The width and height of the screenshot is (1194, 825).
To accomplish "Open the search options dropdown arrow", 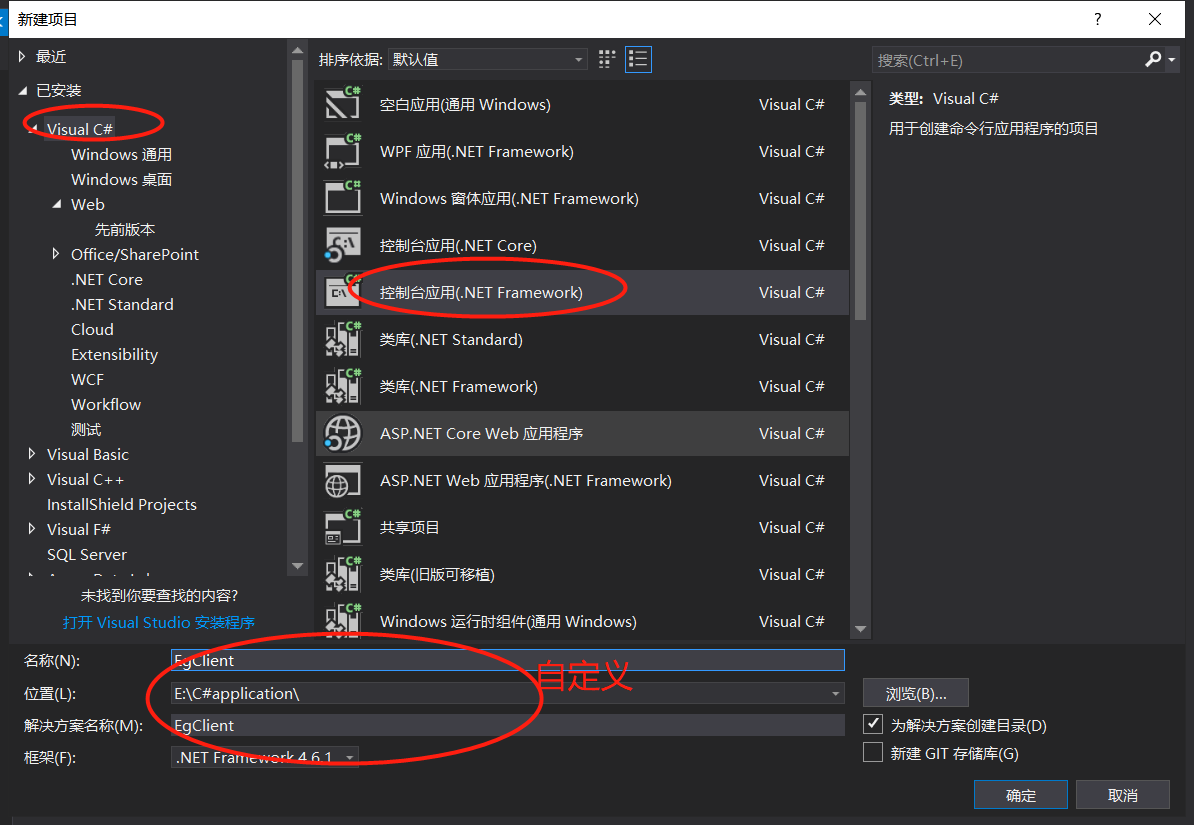I will [1172, 59].
